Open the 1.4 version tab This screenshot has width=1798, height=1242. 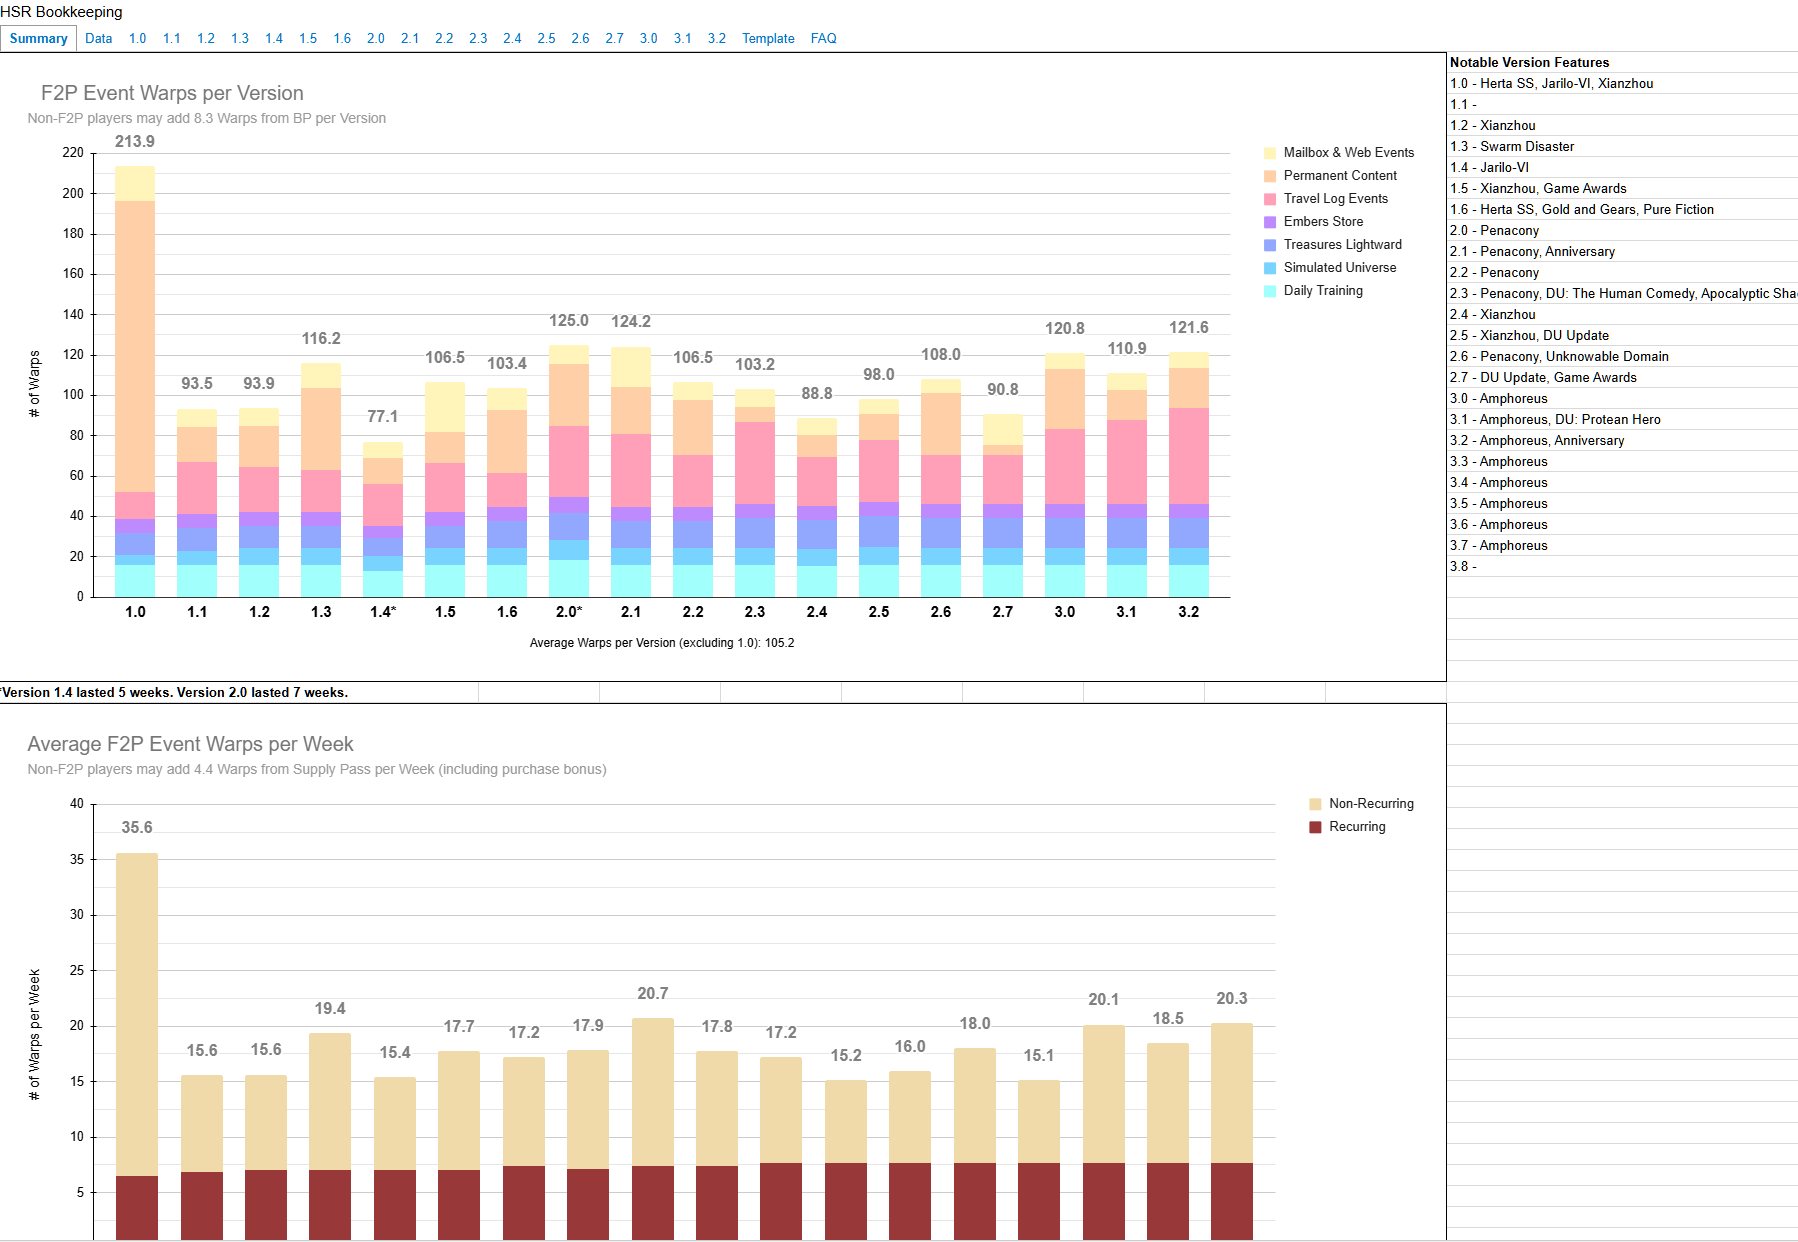(x=274, y=38)
